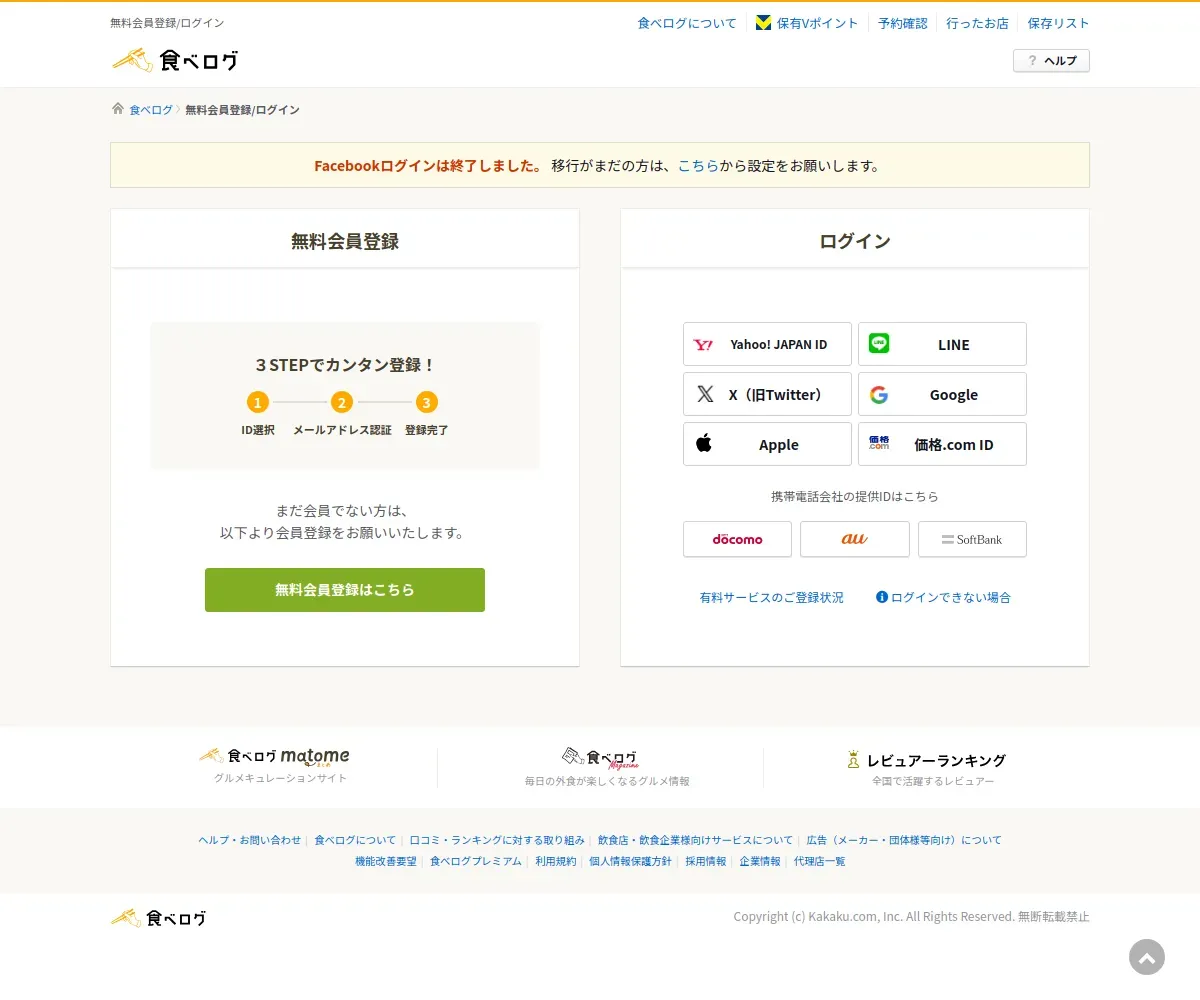
Task: Open the ヘルプ button in the header
Action: (1051, 61)
